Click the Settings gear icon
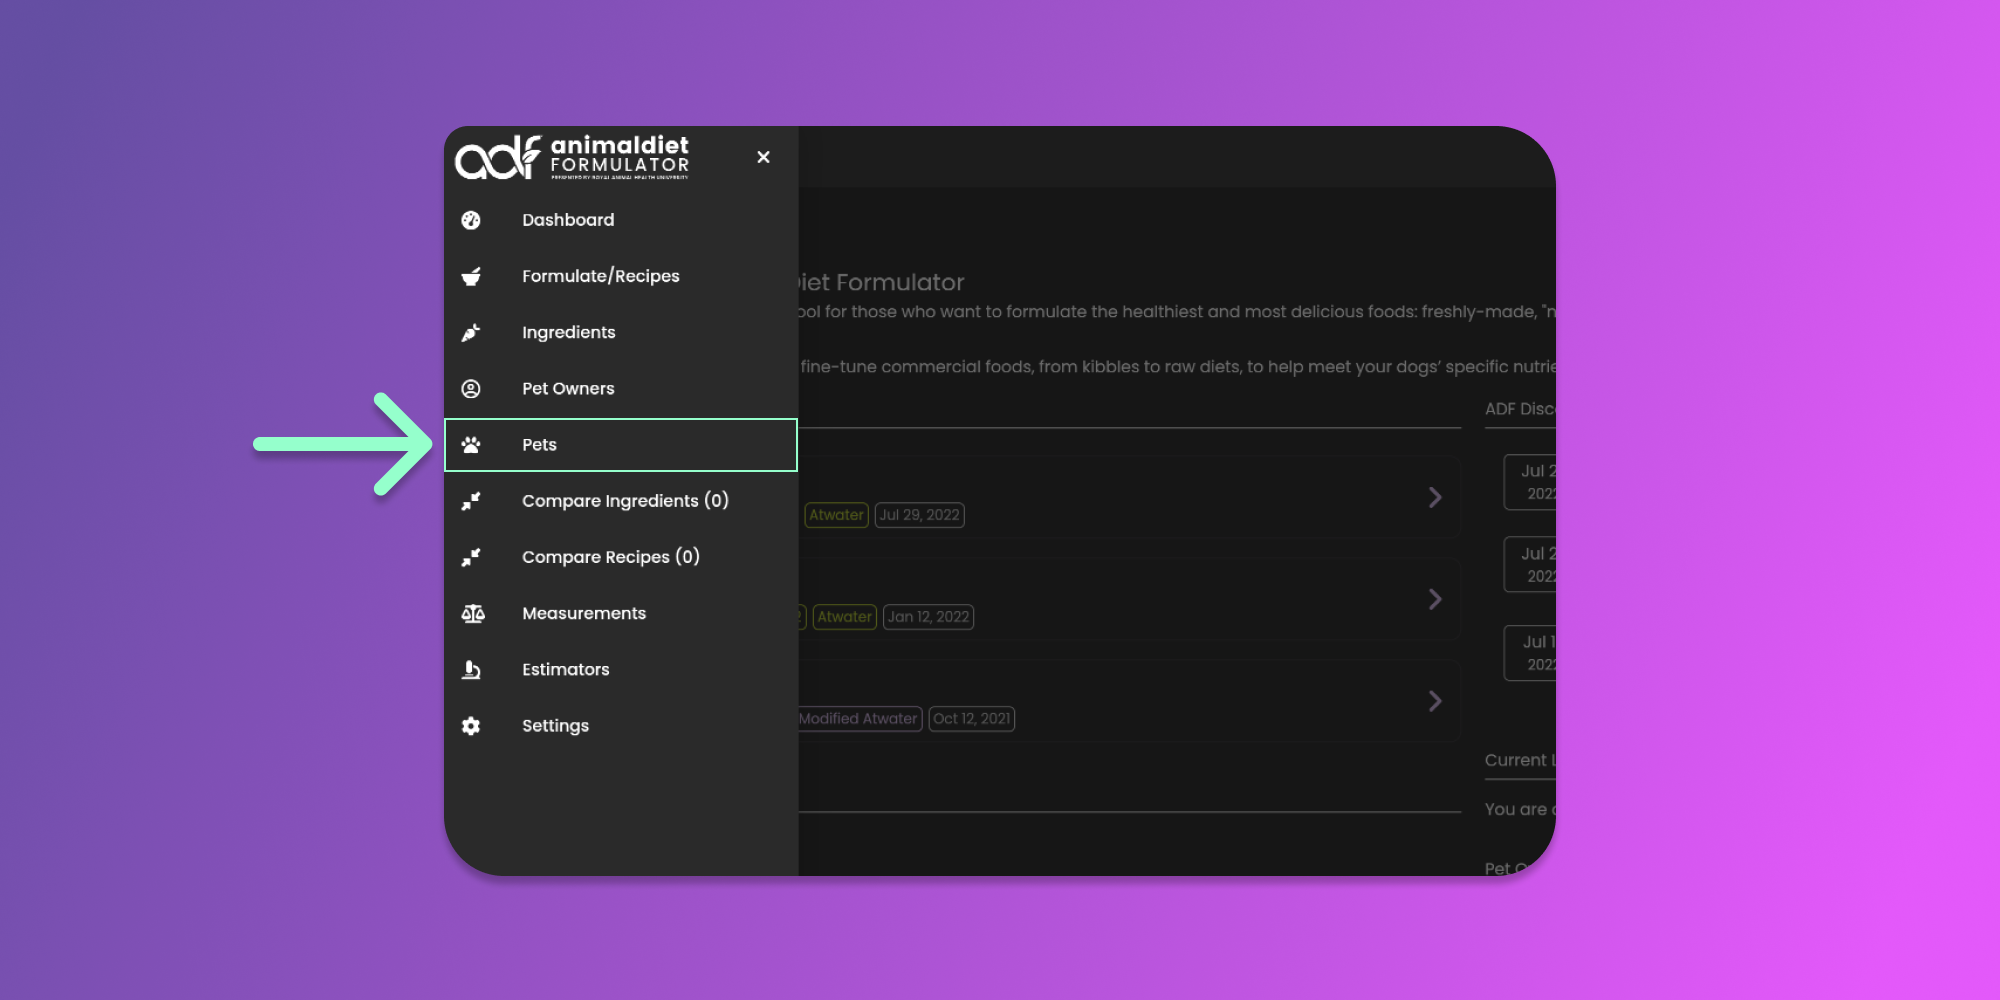This screenshot has height=1000, width=2000. tap(471, 726)
